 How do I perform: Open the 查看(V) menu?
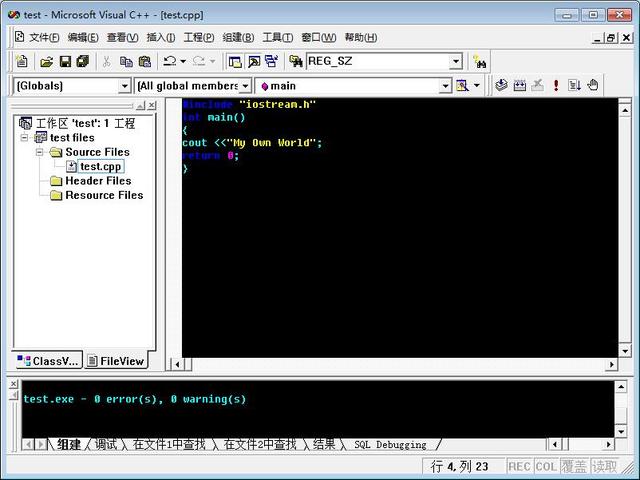122,38
